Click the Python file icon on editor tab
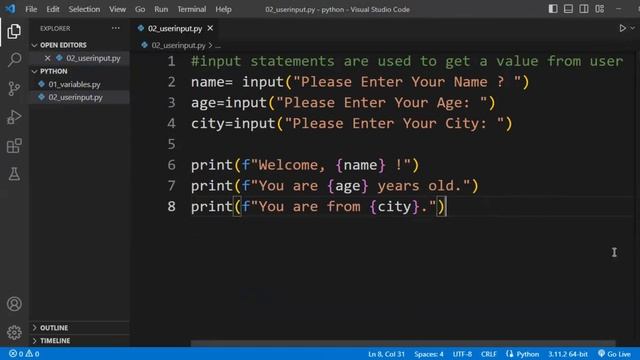Image resolution: width=640 pixels, height=360 pixels. tap(141, 28)
